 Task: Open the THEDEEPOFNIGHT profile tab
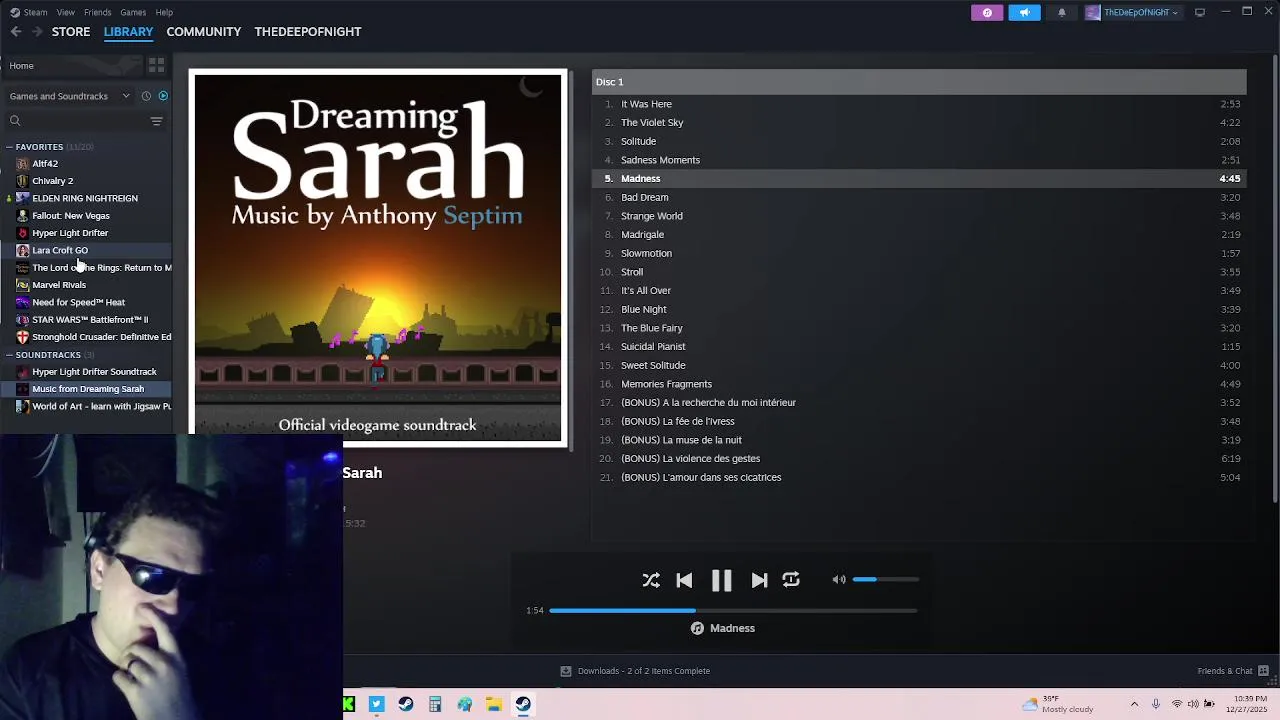(308, 32)
